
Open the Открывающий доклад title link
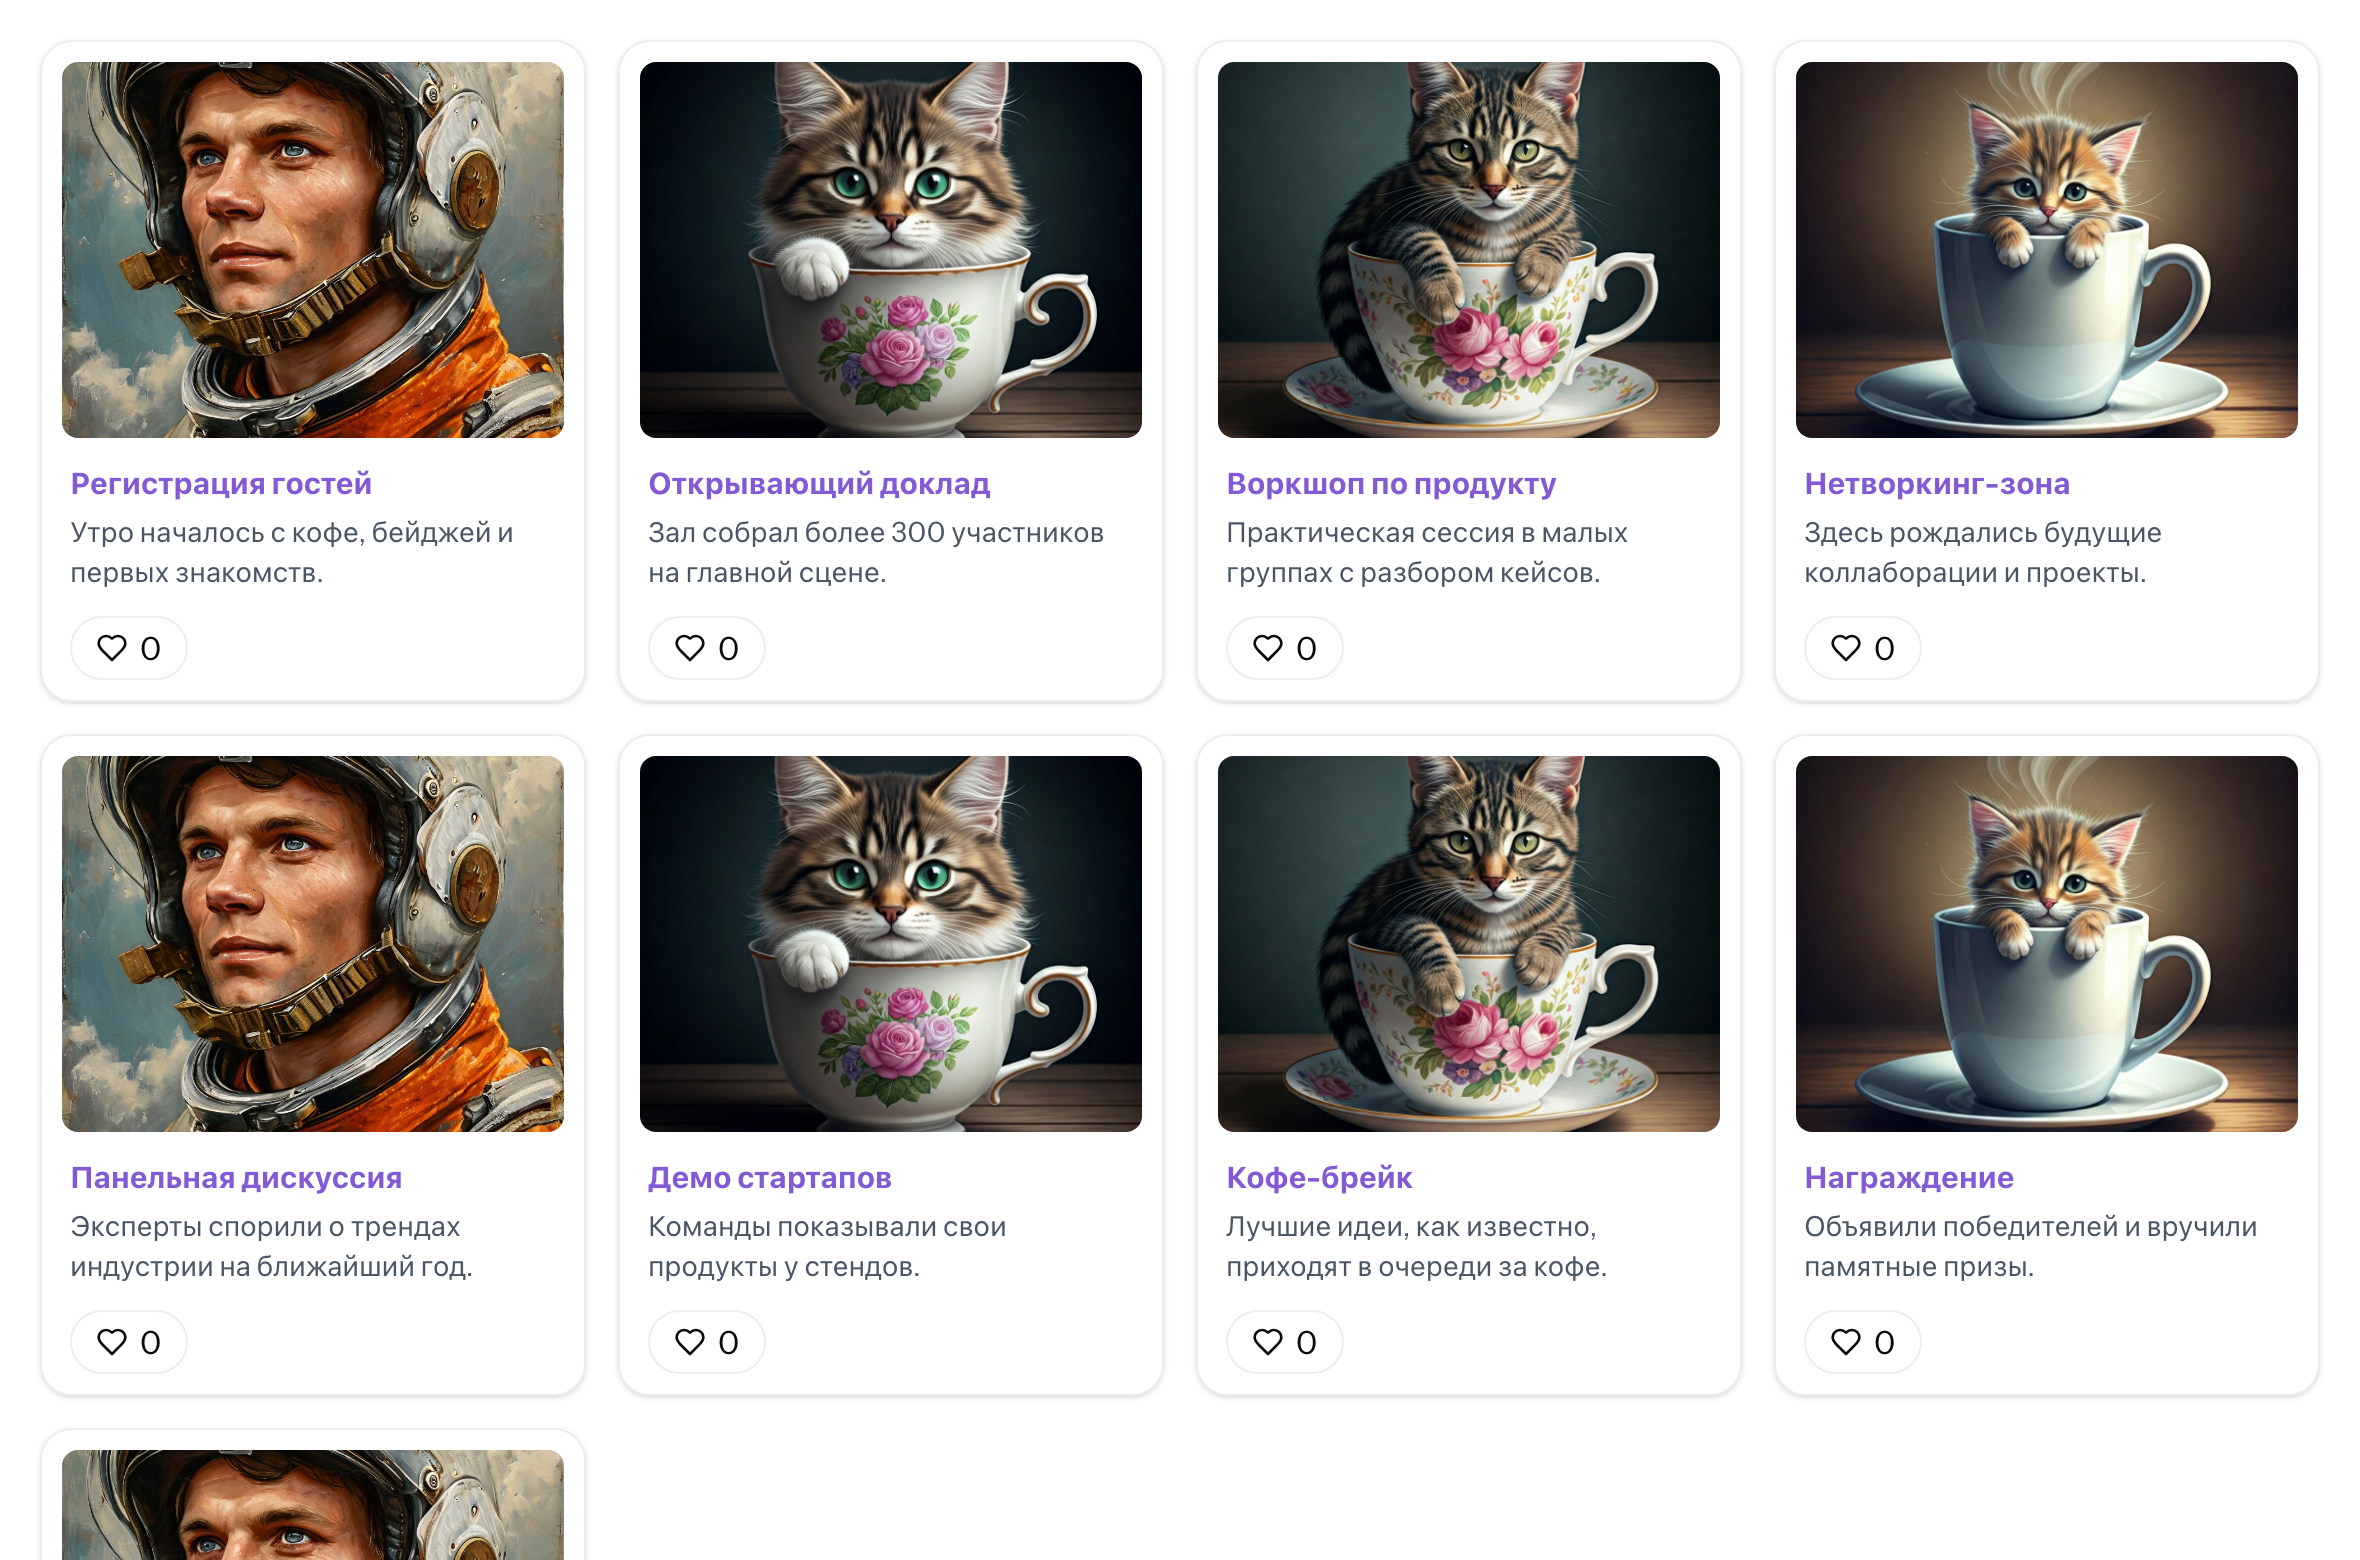[819, 484]
